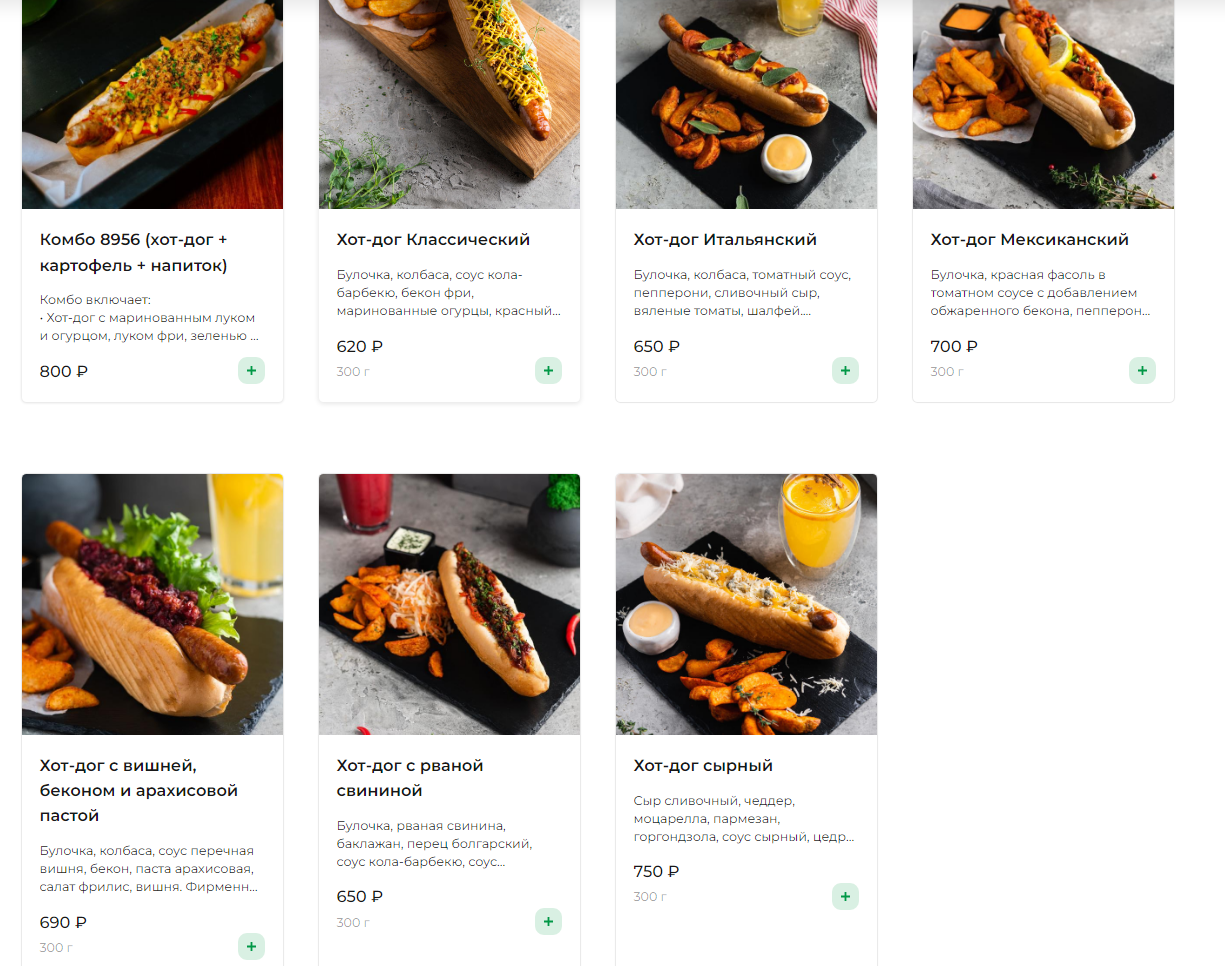1225x966 pixels.
Task: Open the cherry bacon hot dog photo
Action: (x=152, y=604)
